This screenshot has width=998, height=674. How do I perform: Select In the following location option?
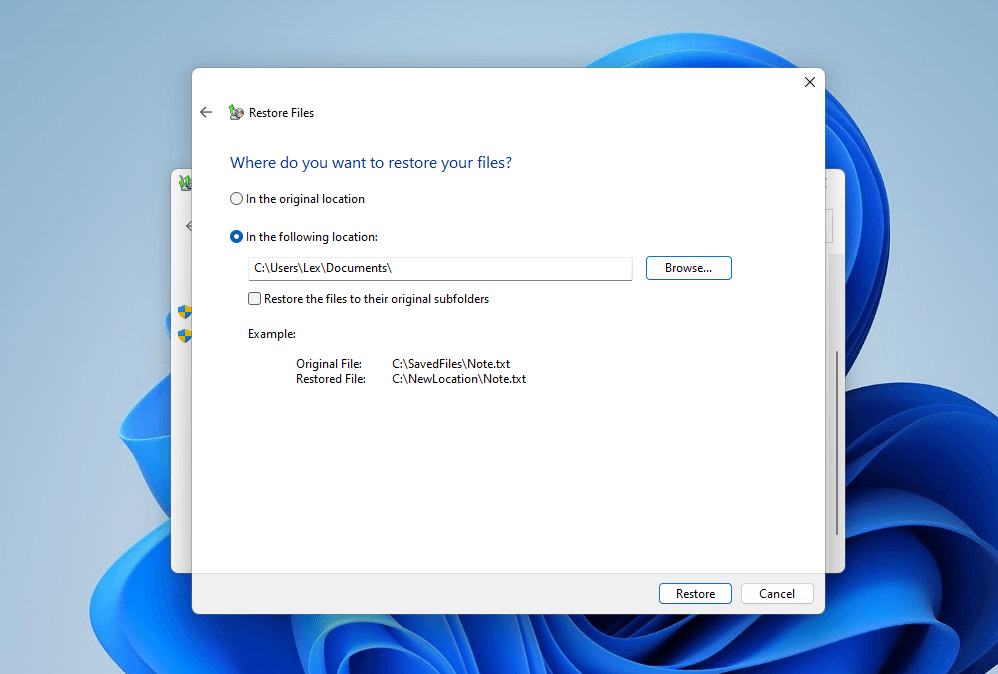(x=304, y=237)
